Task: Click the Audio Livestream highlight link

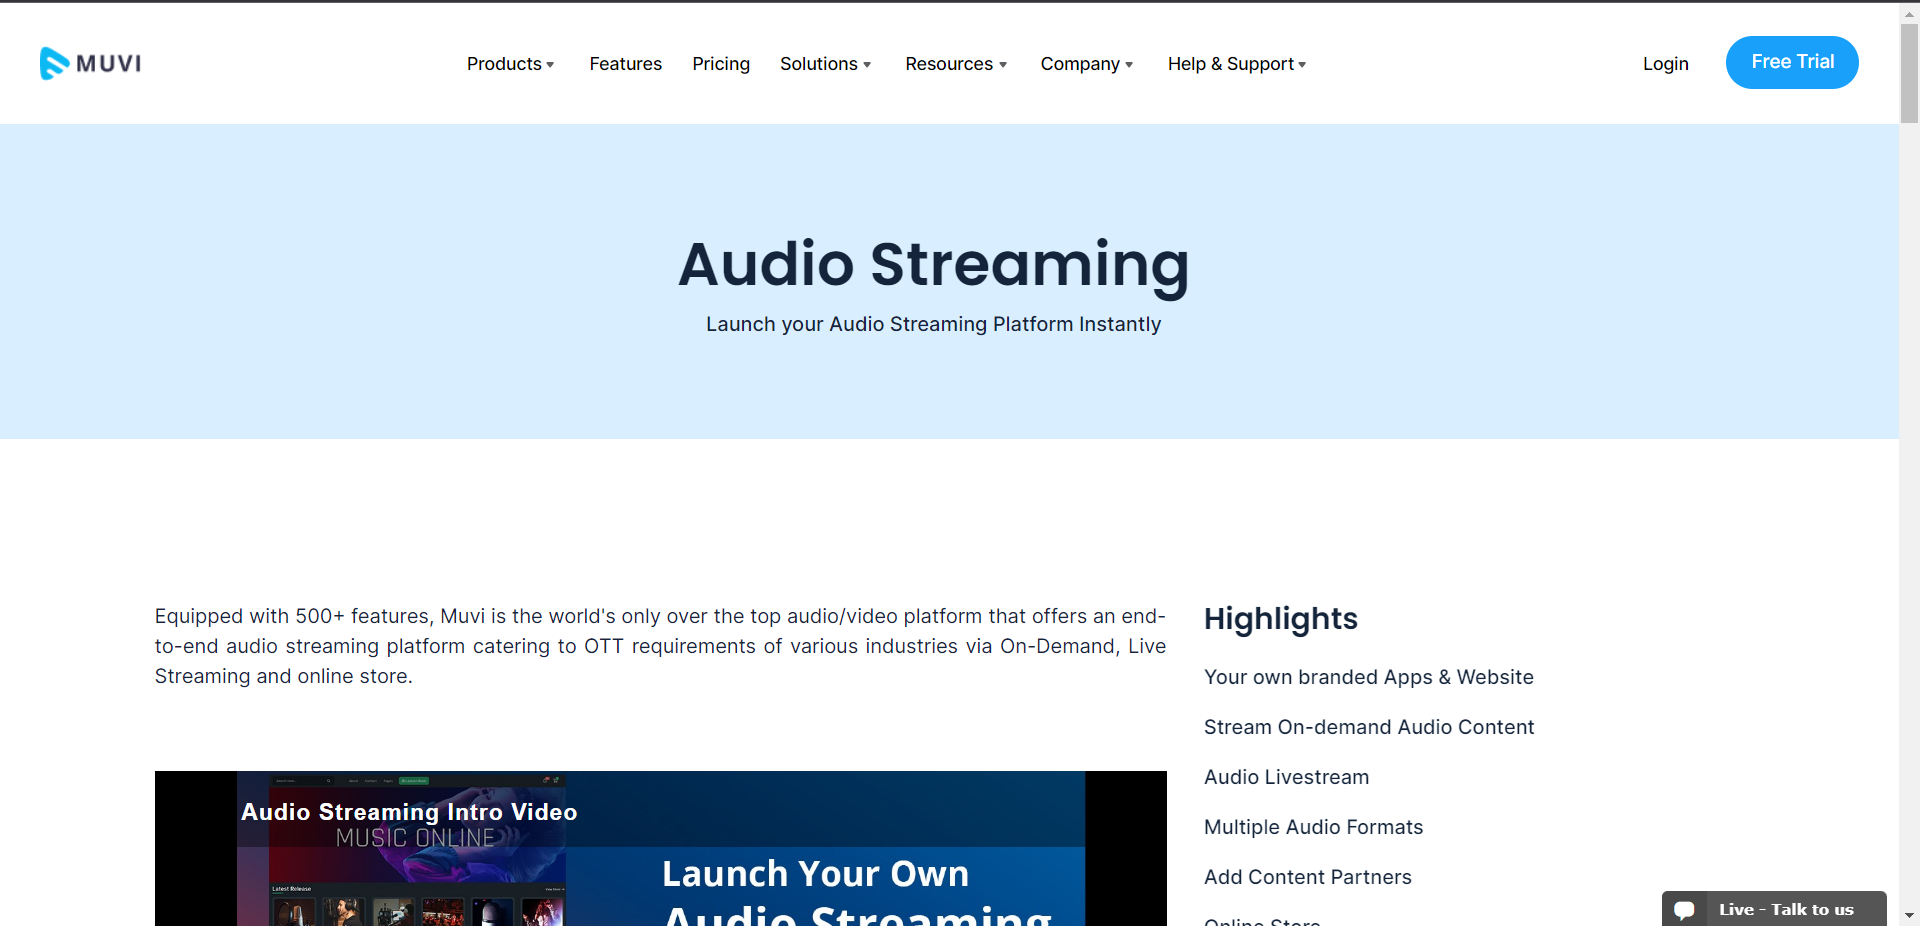Action: pyautogui.click(x=1286, y=777)
